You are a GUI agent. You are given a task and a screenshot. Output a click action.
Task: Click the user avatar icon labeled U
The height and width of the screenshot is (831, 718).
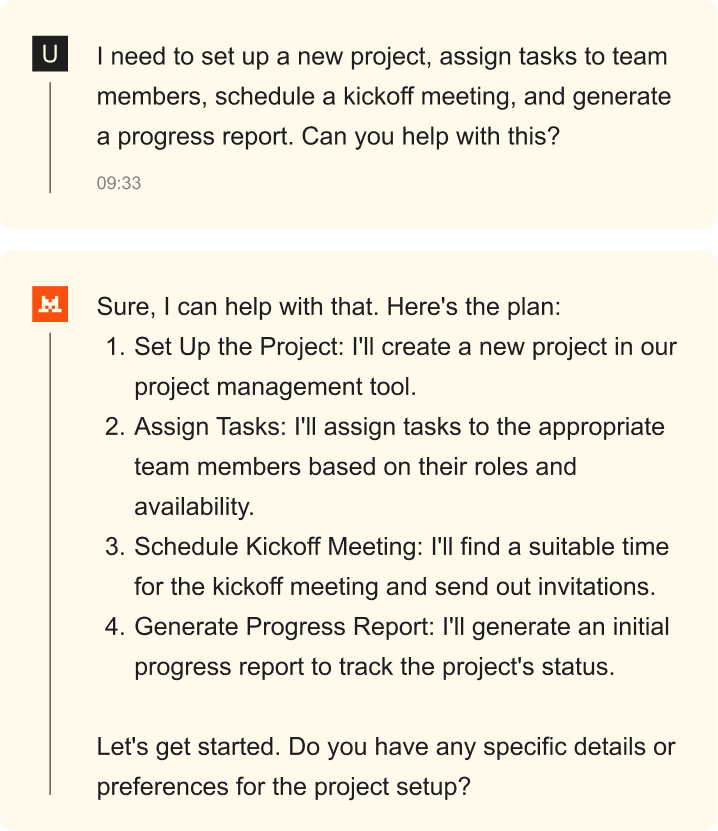(50, 55)
